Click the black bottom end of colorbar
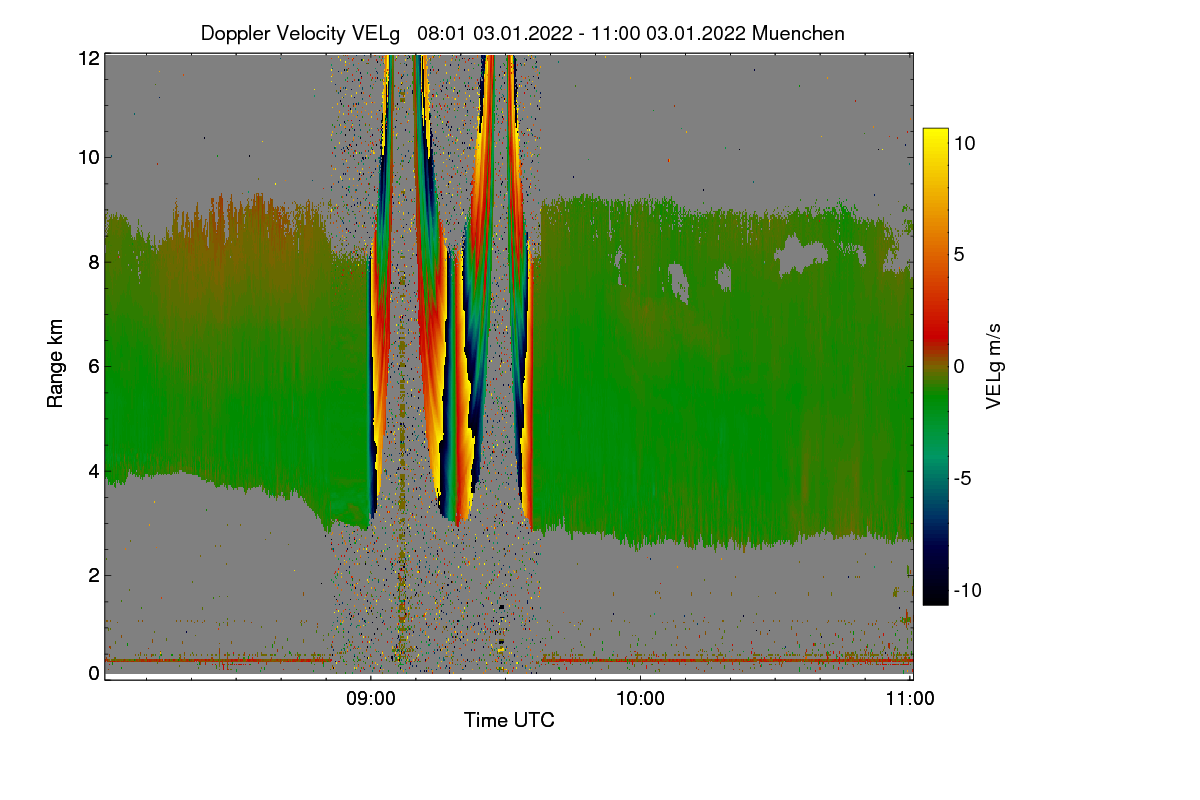 (935, 598)
